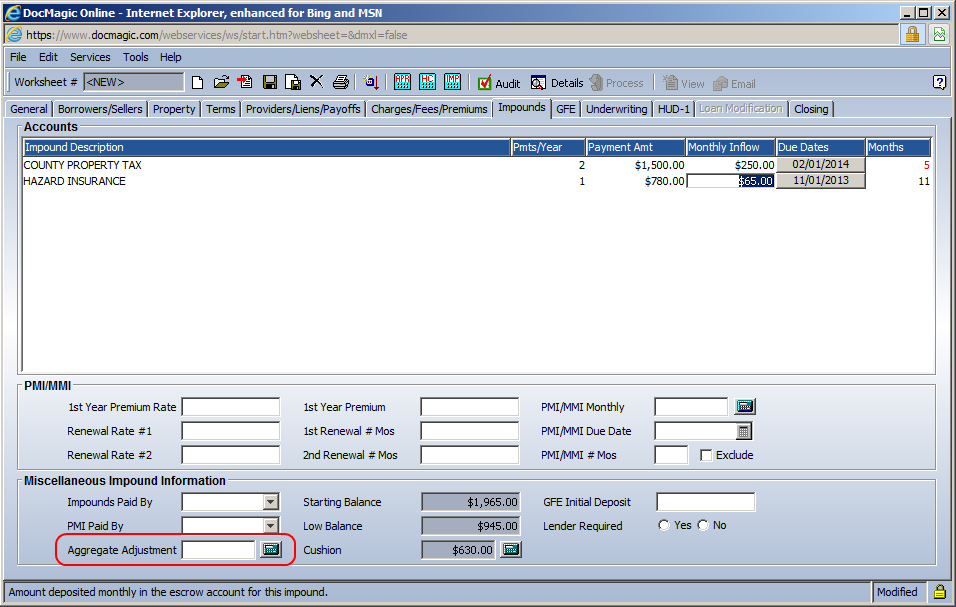Open the Edit menu
The height and width of the screenshot is (607, 956).
tap(48, 57)
